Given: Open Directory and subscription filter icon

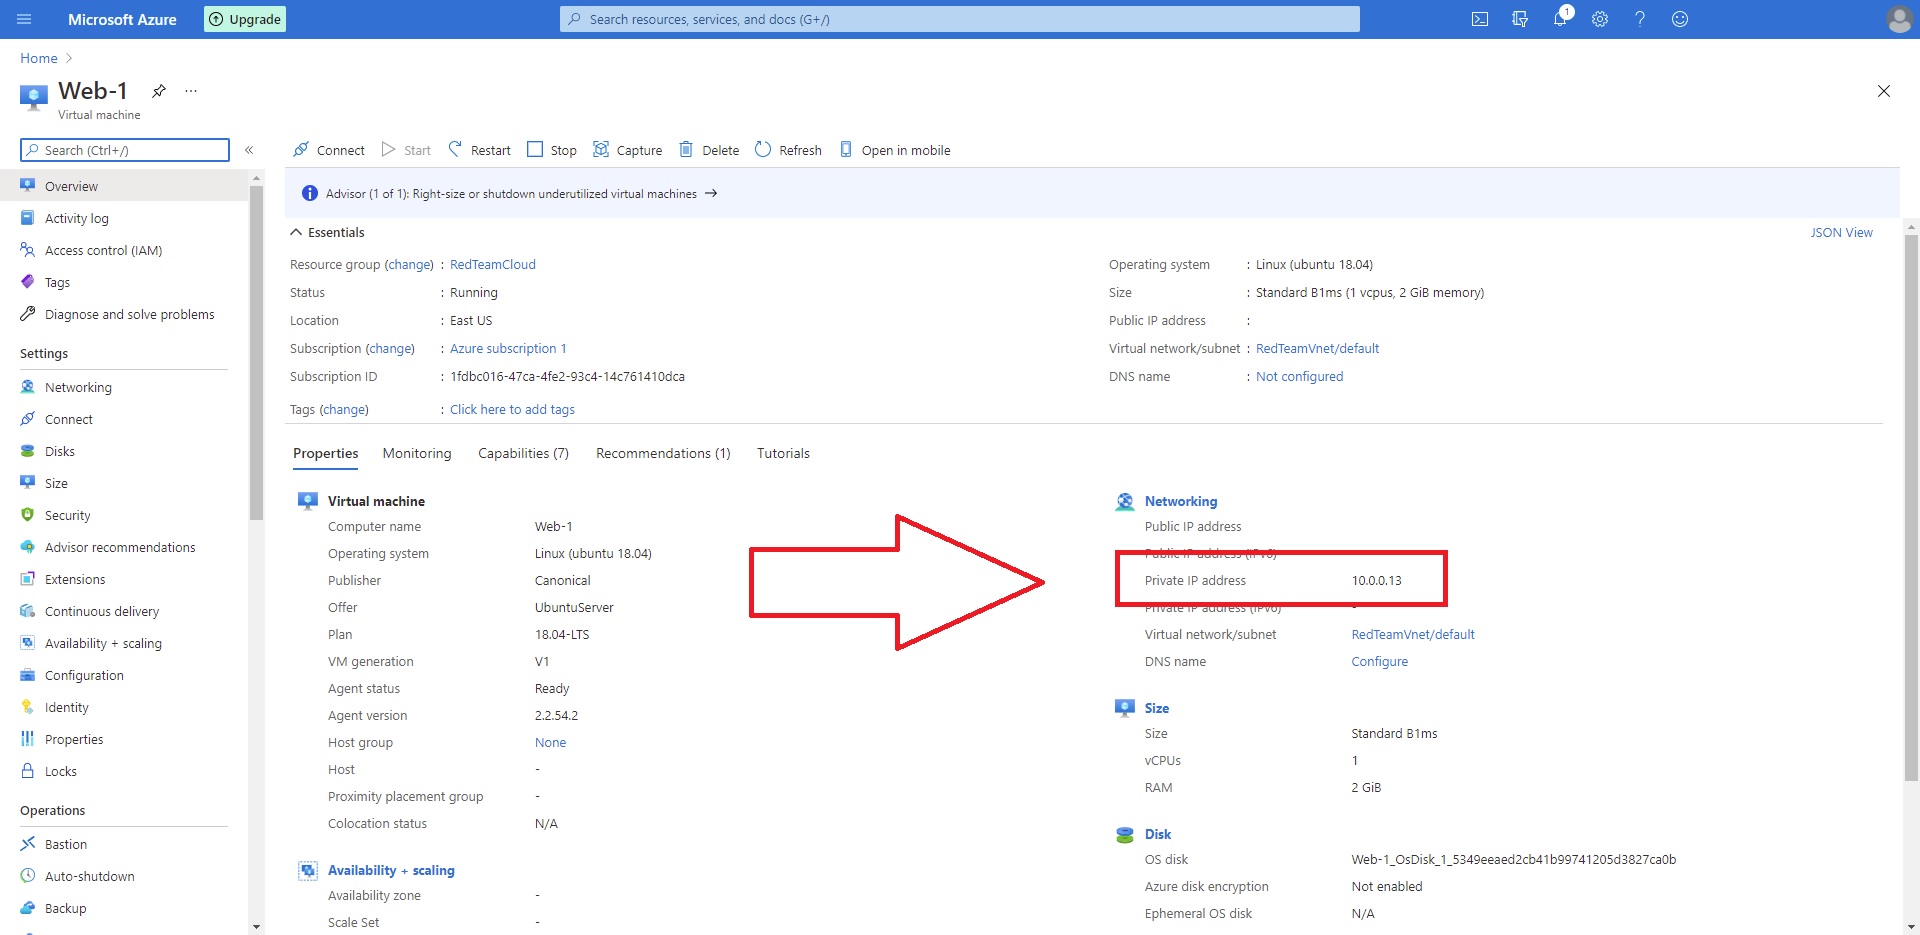Looking at the screenshot, I should point(1520,19).
